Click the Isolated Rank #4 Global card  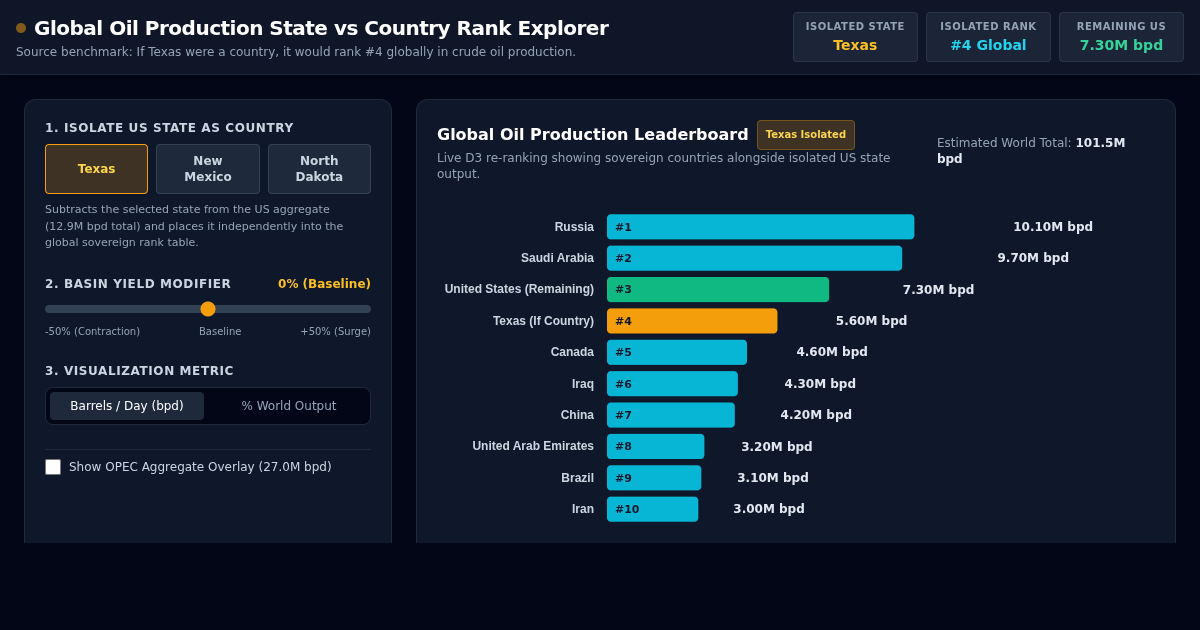coord(988,37)
